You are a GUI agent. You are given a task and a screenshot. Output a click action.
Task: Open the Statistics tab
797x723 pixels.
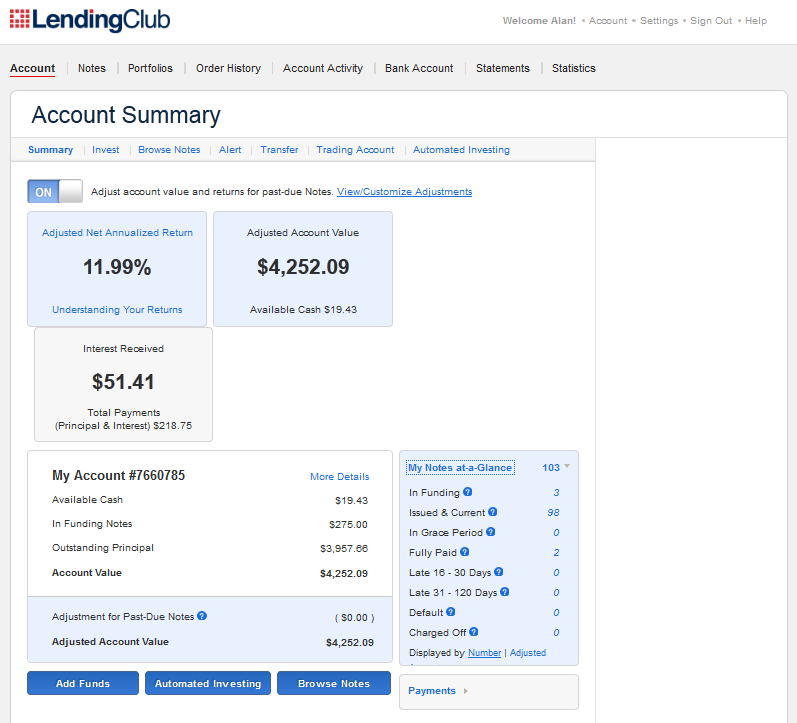point(574,68)
